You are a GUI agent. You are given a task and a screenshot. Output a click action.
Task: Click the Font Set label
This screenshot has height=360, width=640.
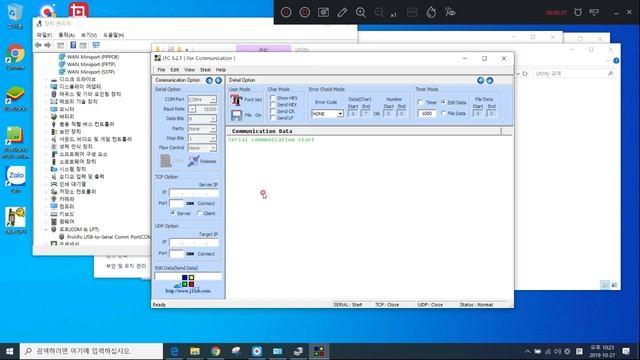pyautogui.click(x=253, y=100)
